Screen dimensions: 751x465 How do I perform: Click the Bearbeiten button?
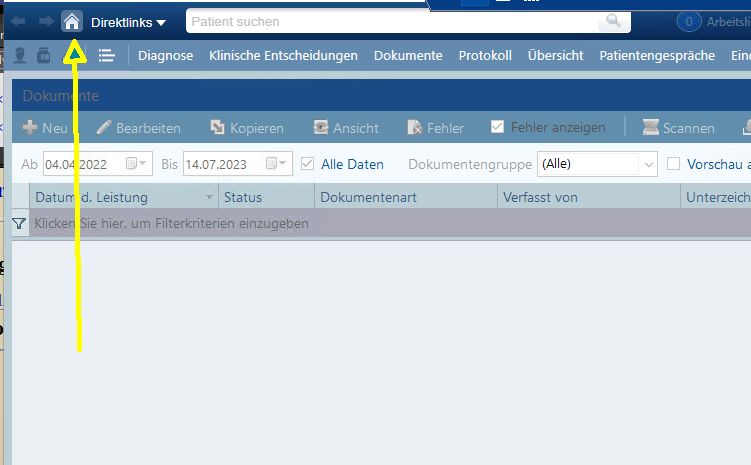138,128
